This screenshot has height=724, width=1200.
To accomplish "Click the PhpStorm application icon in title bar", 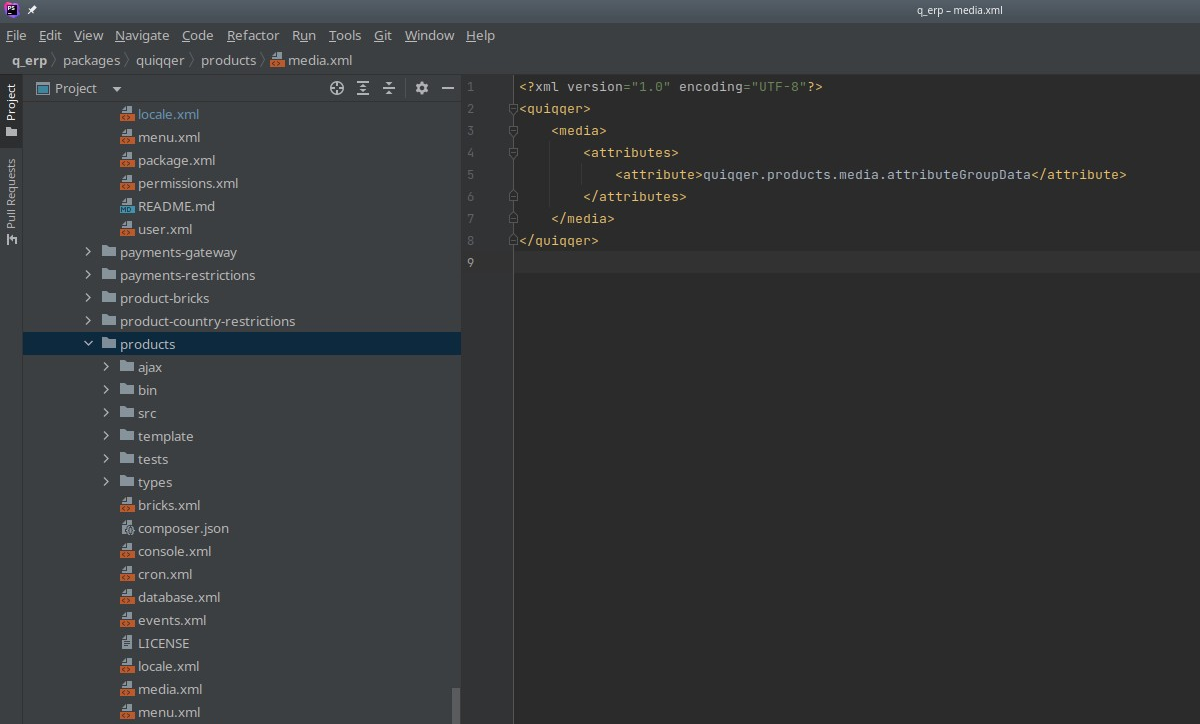I will (12, 10).
